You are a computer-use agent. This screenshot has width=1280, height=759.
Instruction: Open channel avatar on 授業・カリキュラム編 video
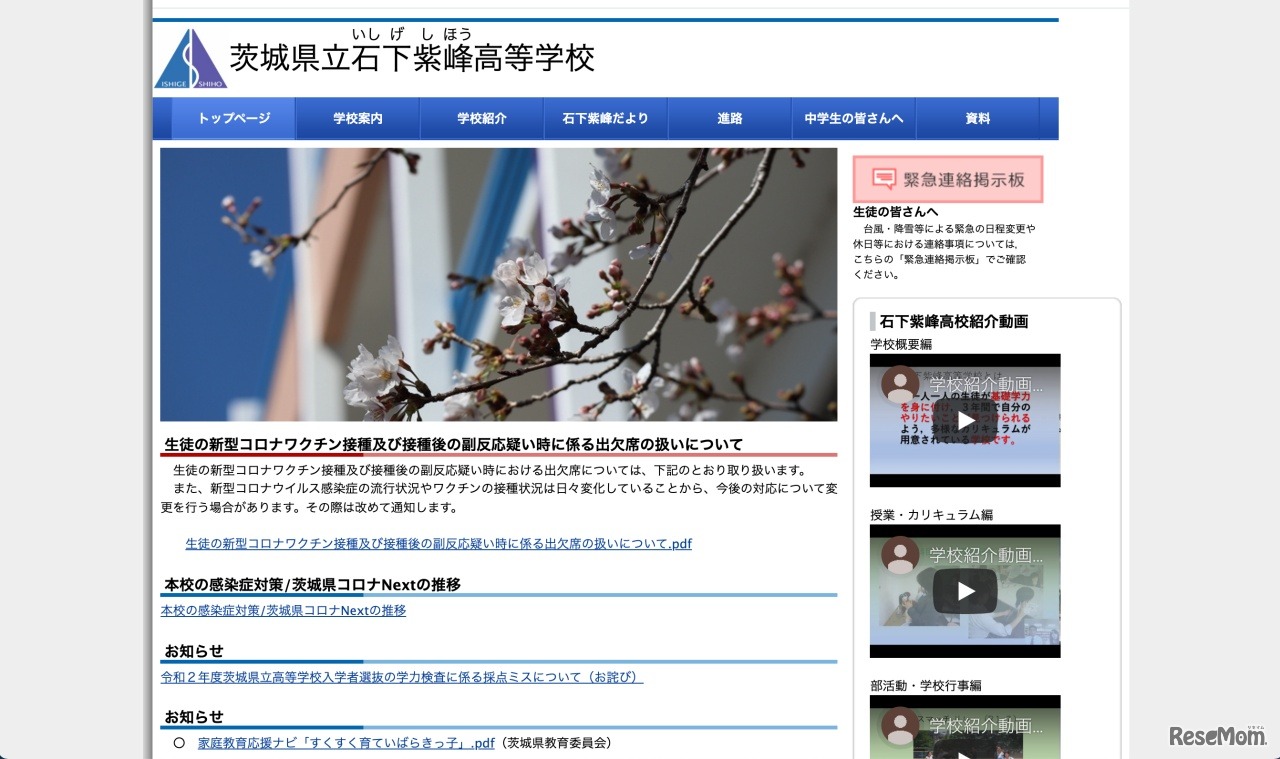[x=900, y=555]
